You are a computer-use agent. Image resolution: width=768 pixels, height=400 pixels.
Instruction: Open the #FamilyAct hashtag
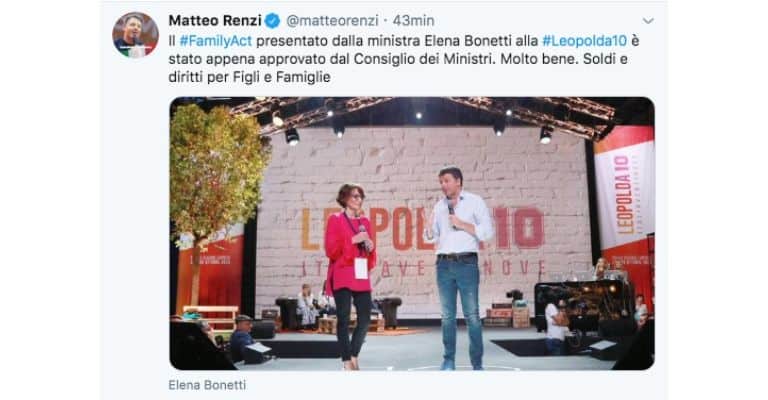[216, 41]
